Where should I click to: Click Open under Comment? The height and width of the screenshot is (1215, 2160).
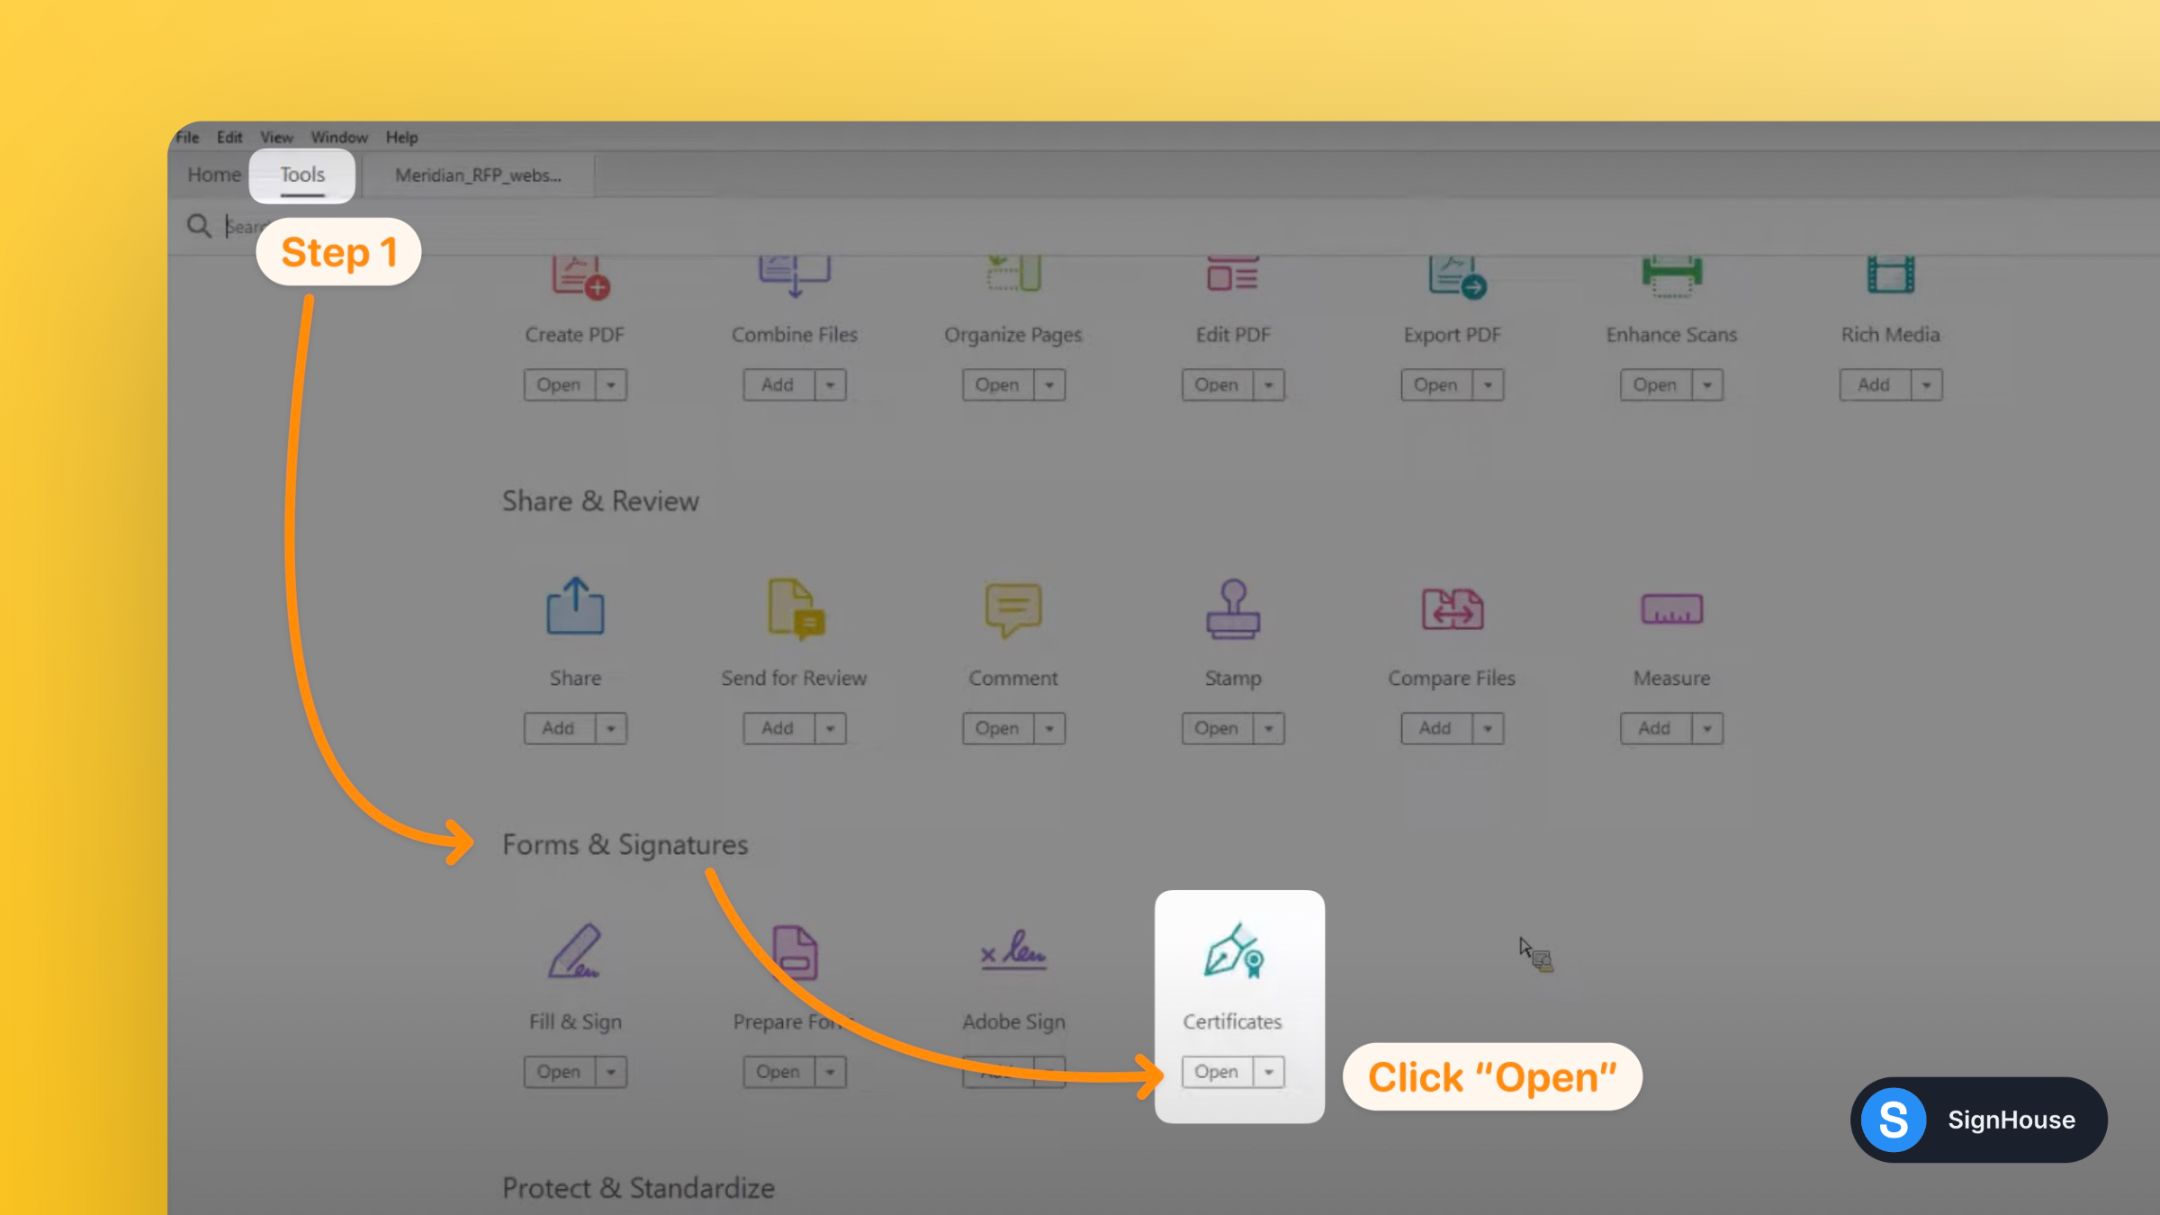coord(998,728)
